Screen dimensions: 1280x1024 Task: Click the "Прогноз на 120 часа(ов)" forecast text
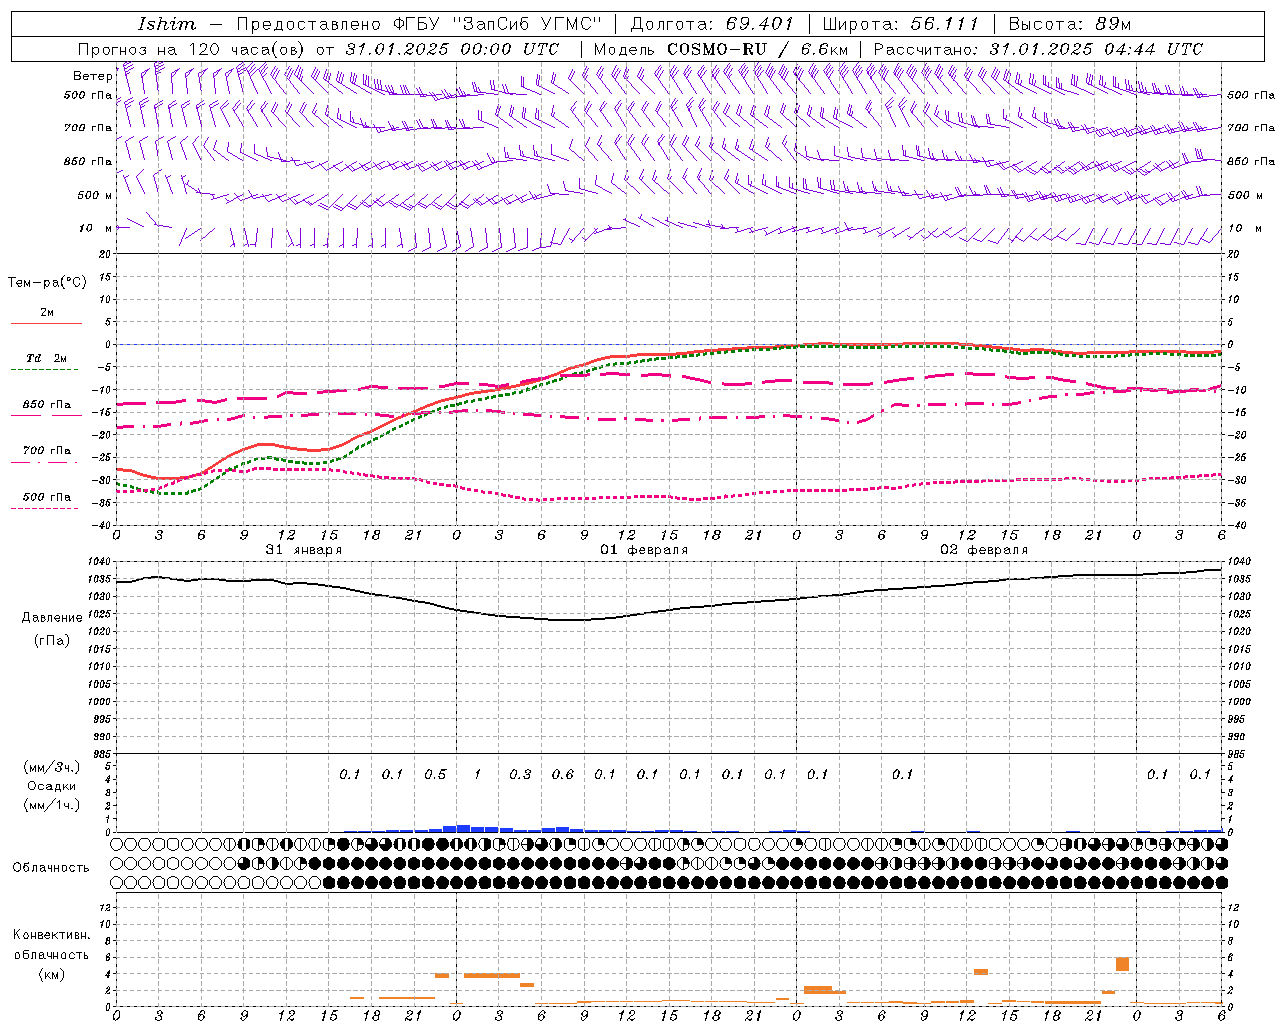pyautogui.click(x=192, y=49)
